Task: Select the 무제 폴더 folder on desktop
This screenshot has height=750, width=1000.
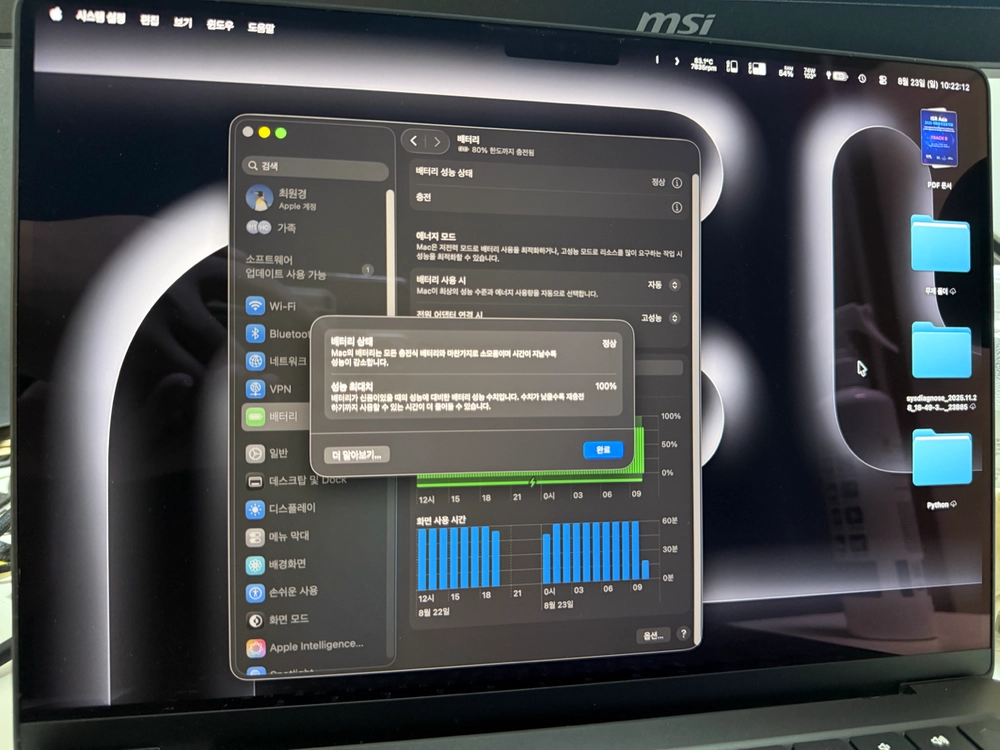Action: 940,254
